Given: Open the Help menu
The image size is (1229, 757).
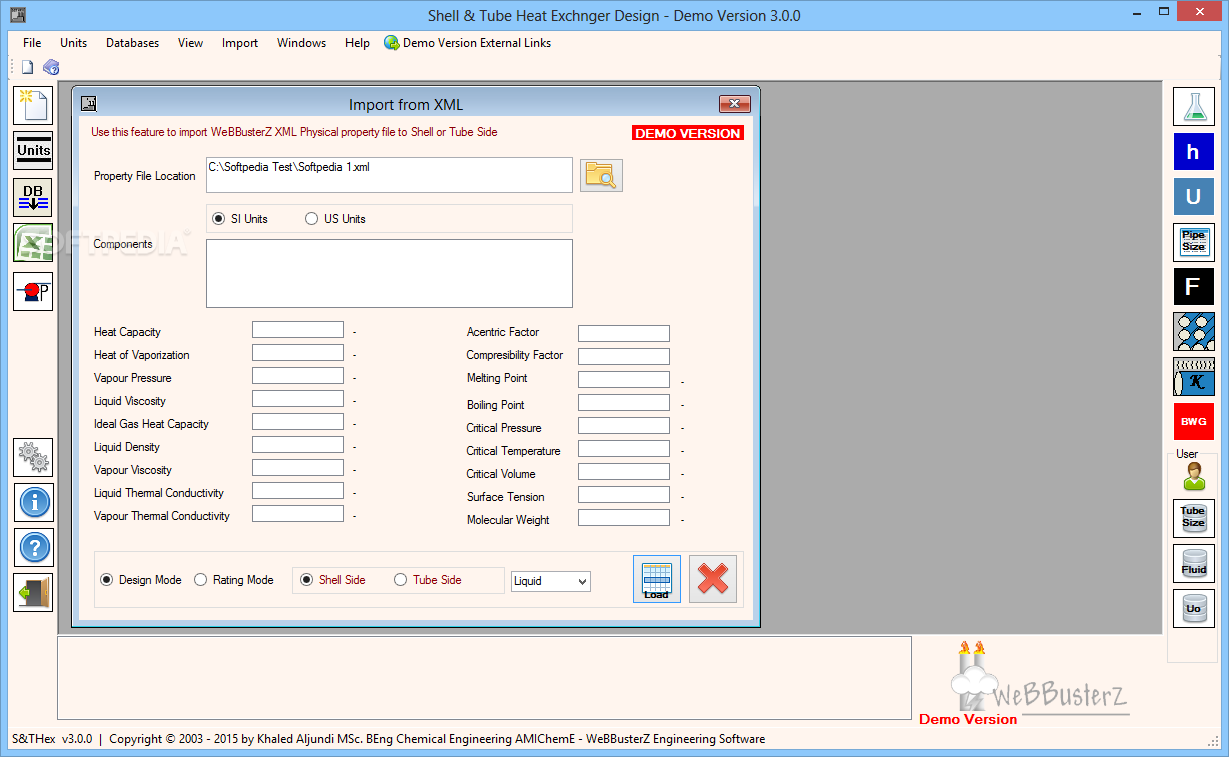Looking at the screenshot, I should tap(357, 43).
